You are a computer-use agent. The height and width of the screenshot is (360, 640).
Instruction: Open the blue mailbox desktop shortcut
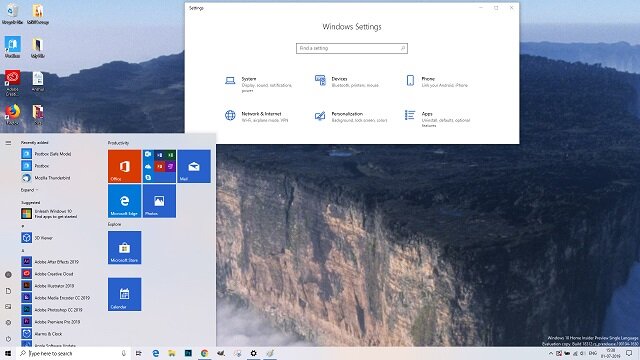pos(12,47)
